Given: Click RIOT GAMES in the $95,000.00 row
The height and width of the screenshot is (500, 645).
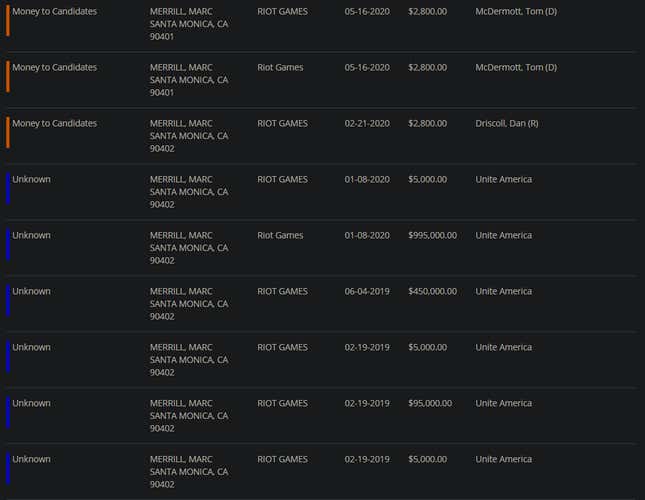Looking at the screenshot, I should pyautogui.click(x=282, y=403).
